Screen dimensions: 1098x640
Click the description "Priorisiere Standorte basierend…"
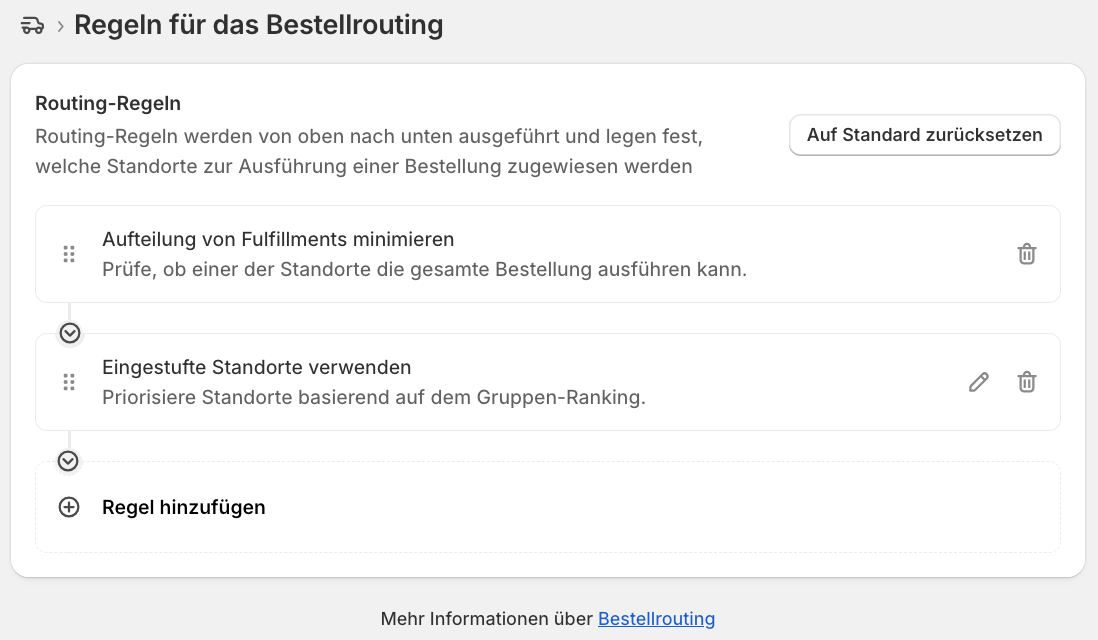(374, 397)
